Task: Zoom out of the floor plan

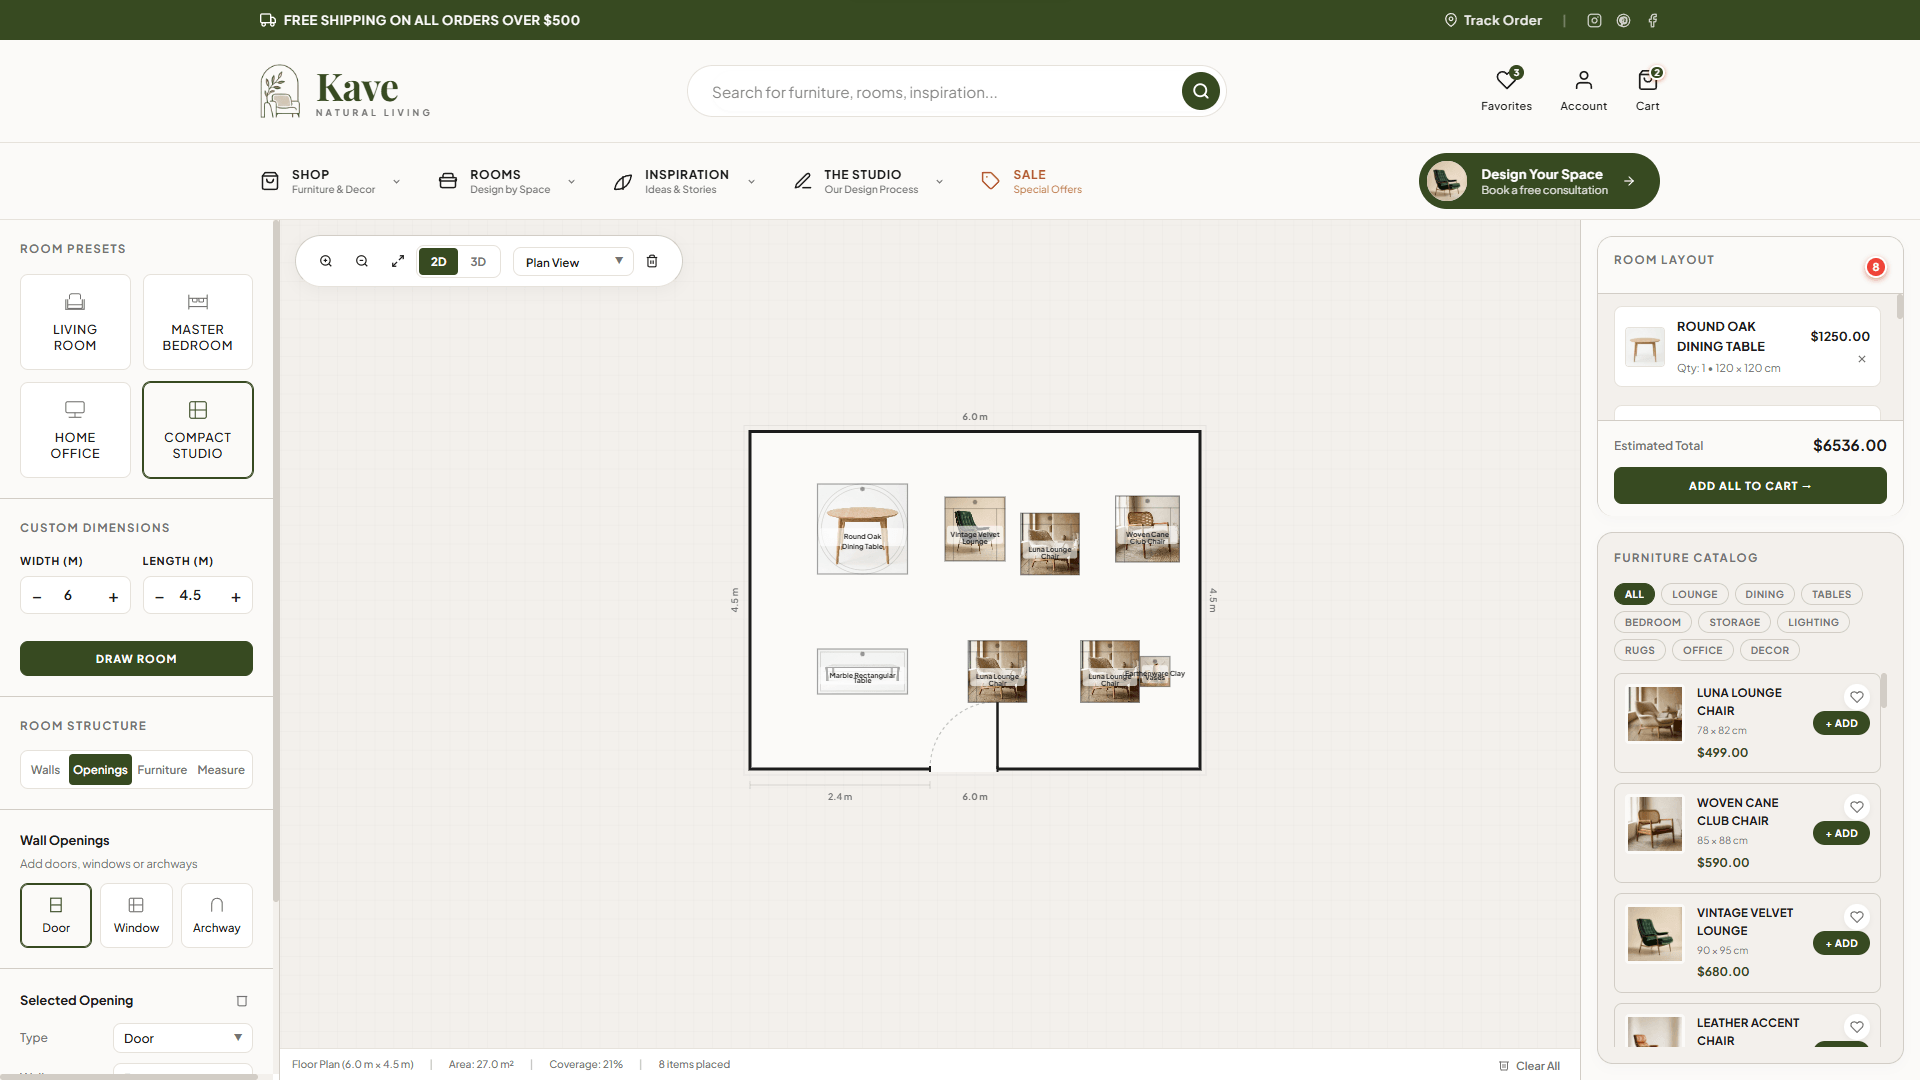Action: click(x=362, y=261)
